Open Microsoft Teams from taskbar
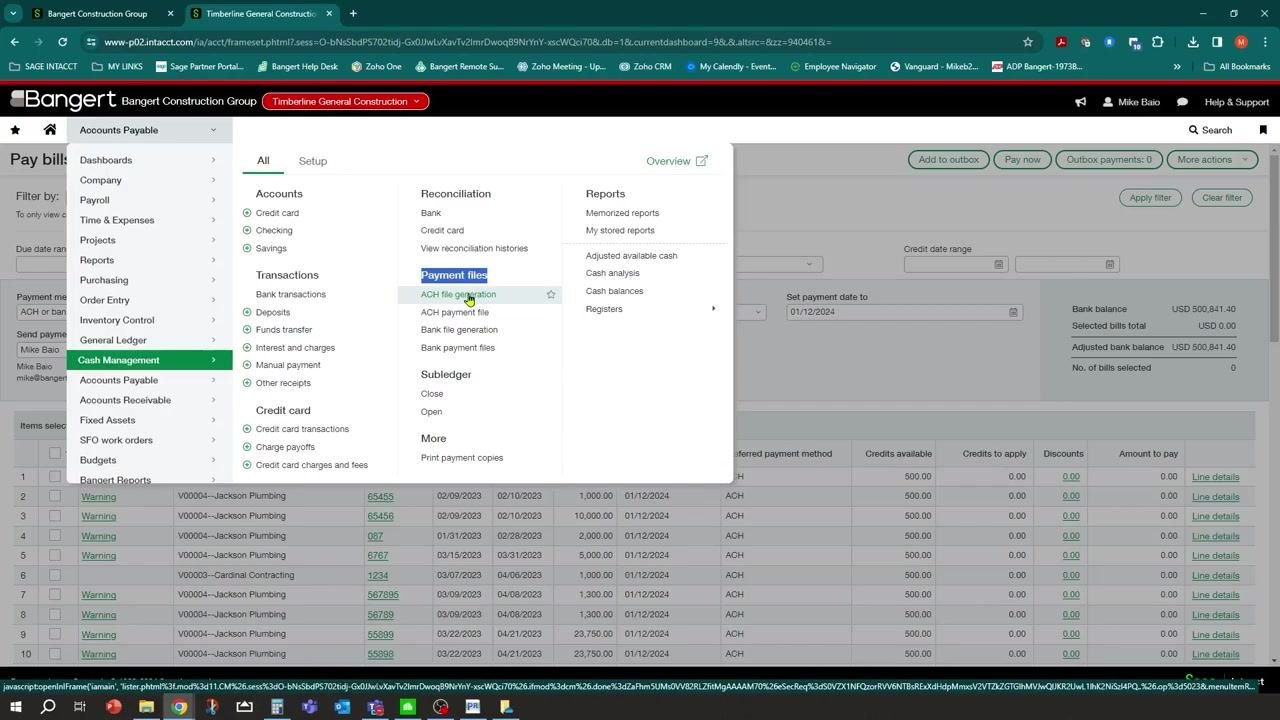 [310, 707]
